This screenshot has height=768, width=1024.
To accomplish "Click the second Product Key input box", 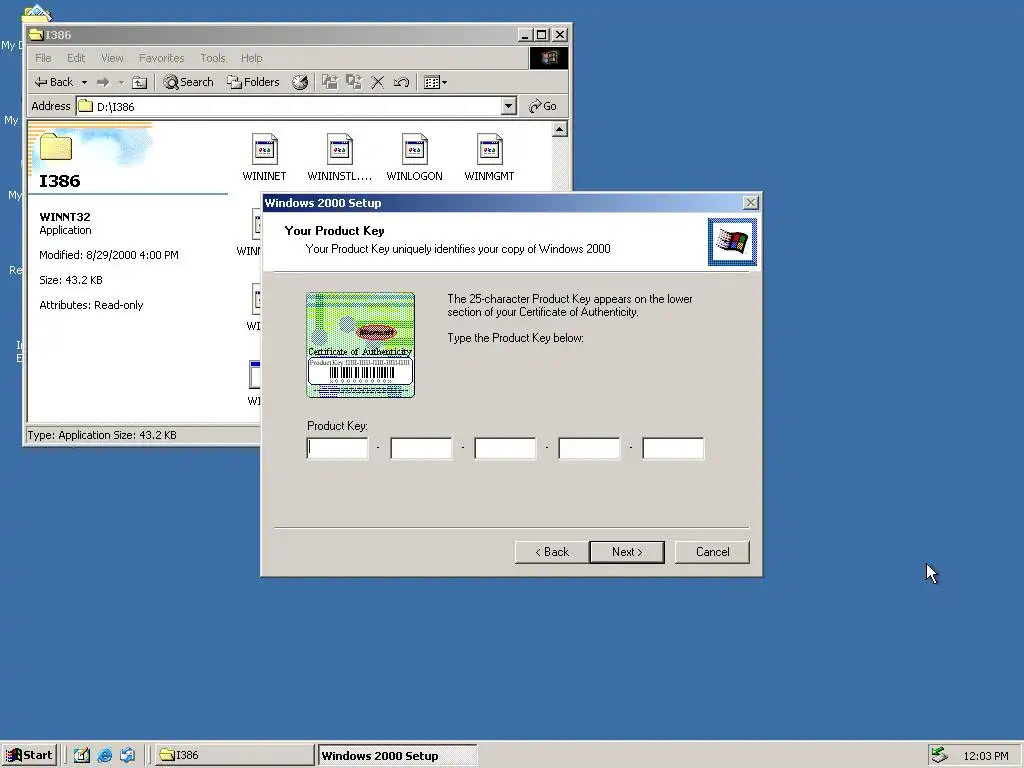I will pyautogui.click(x=421, y=449).
